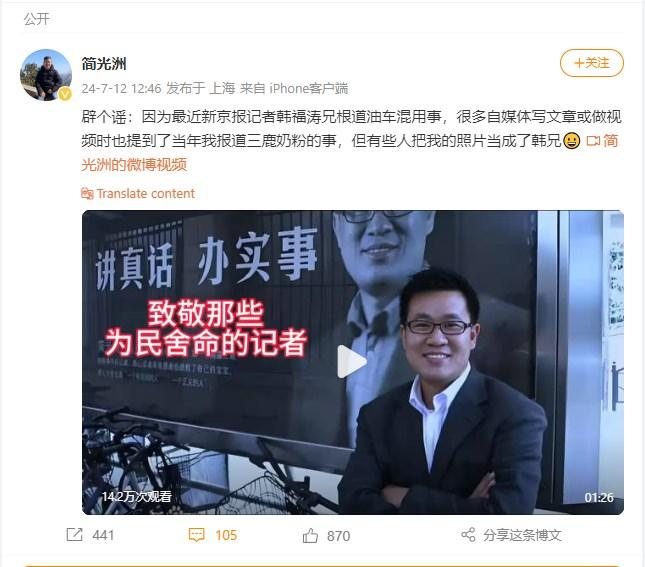Click the video camera icon in post text
645x567 pixels.
(x=593, y=141)
